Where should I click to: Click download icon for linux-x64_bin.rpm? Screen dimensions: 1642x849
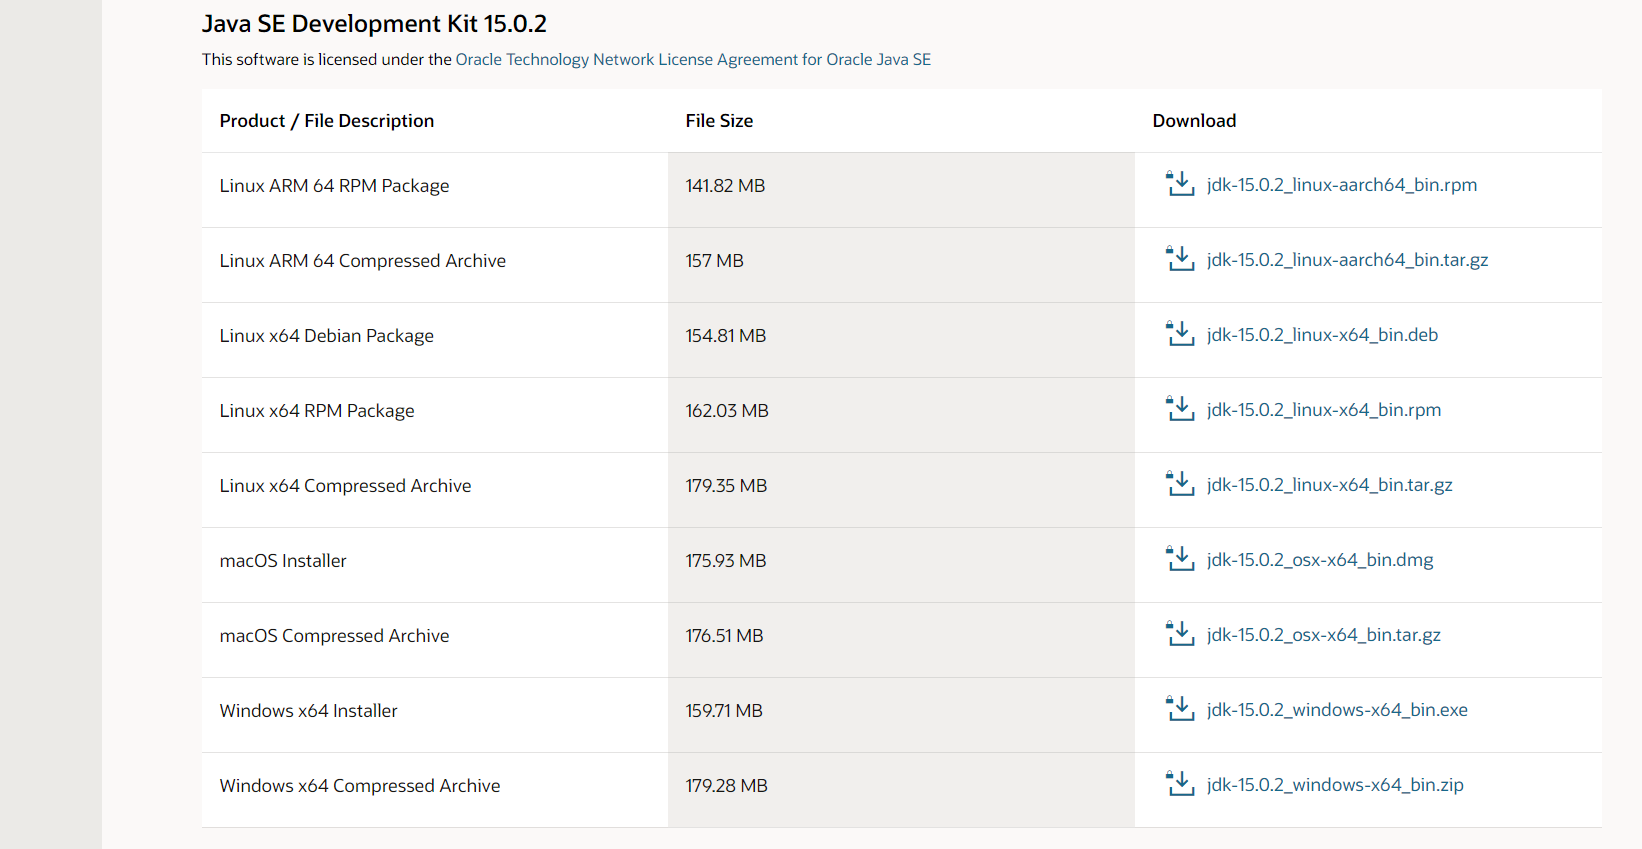coord(1180,409)
